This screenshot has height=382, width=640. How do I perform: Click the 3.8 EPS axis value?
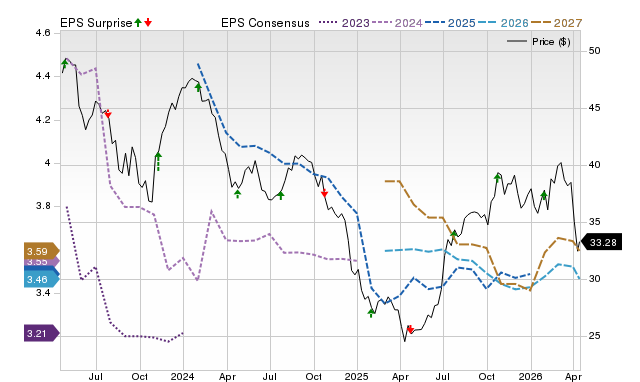42,206
